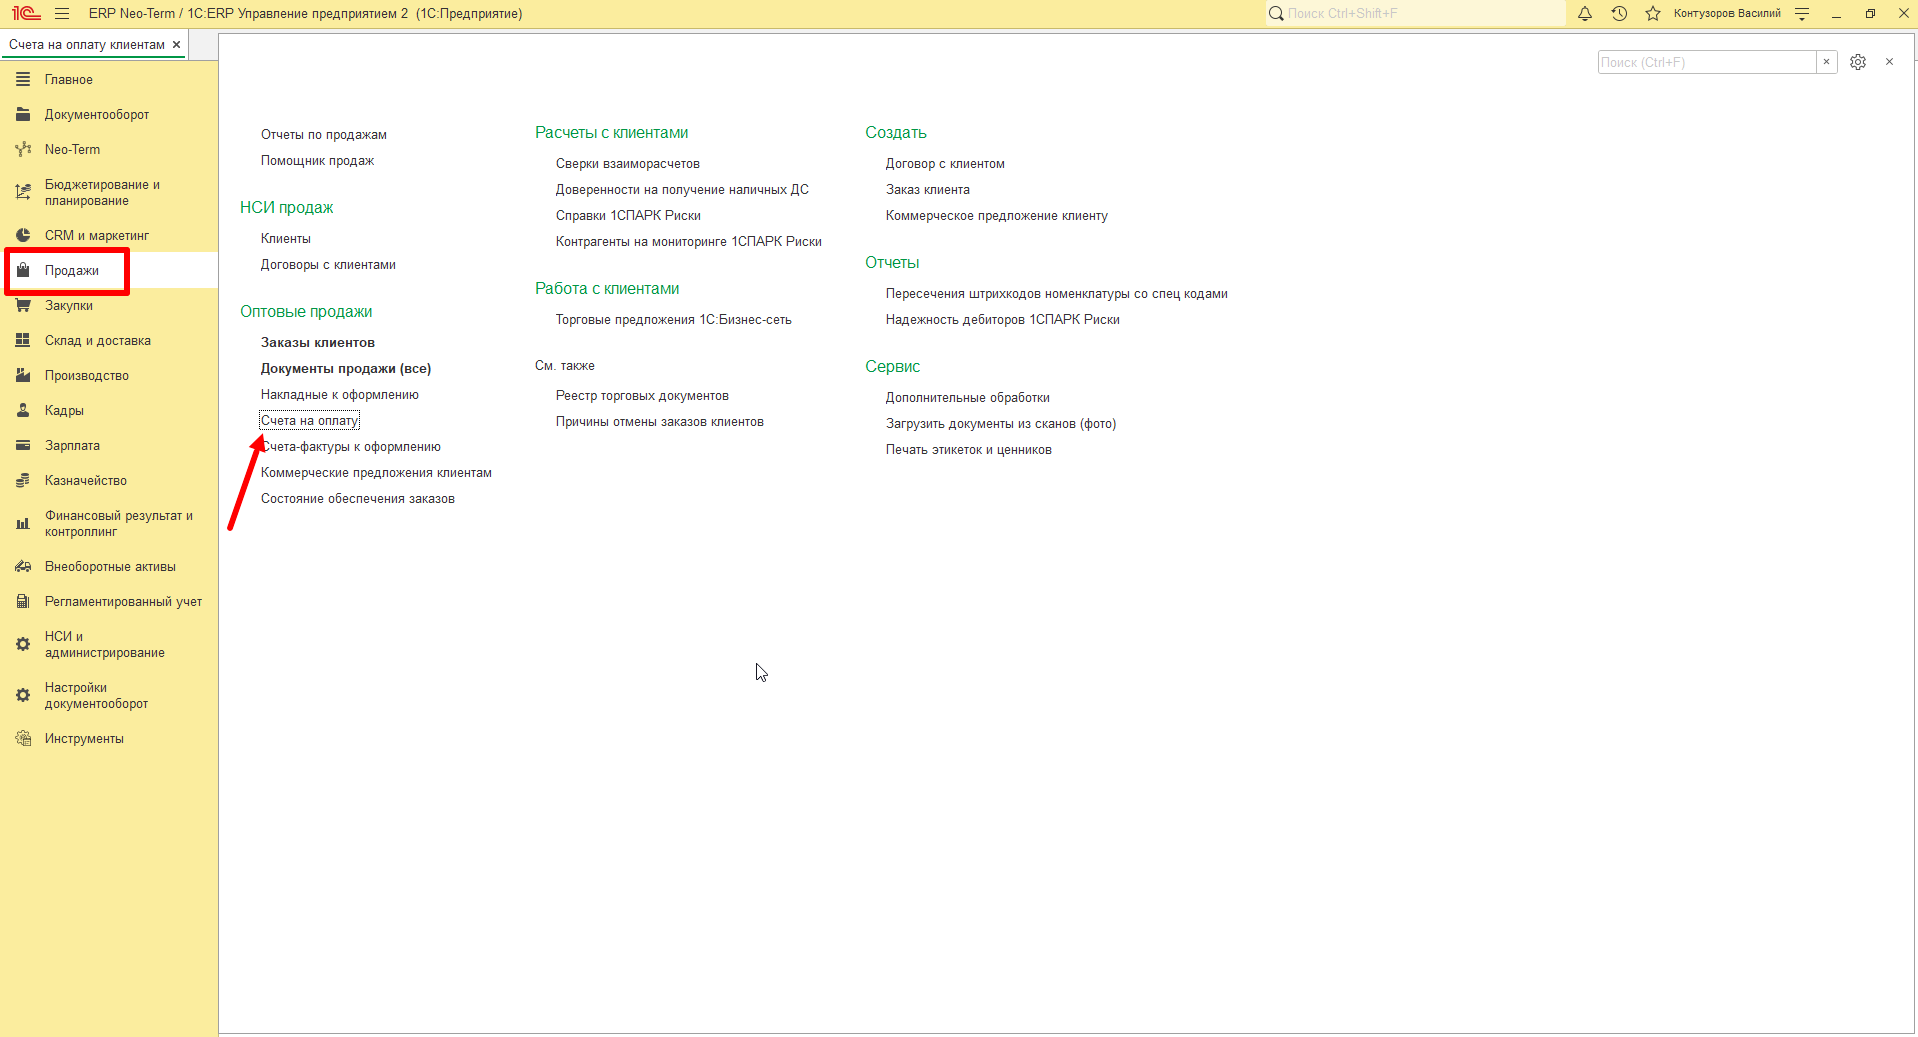Launch "Помощник продаж"
Viewport: 1918px width, 1037px height.
tap(317, 161)
